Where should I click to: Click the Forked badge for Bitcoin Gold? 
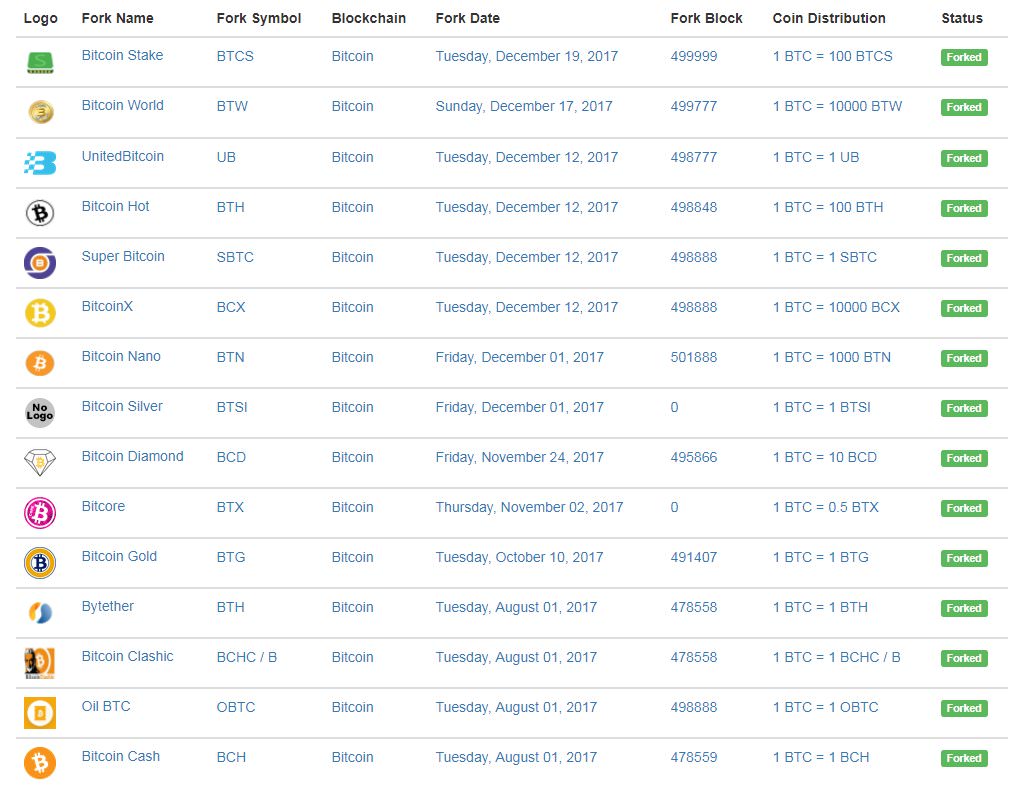pyautogui.click(x=964, y=559)
